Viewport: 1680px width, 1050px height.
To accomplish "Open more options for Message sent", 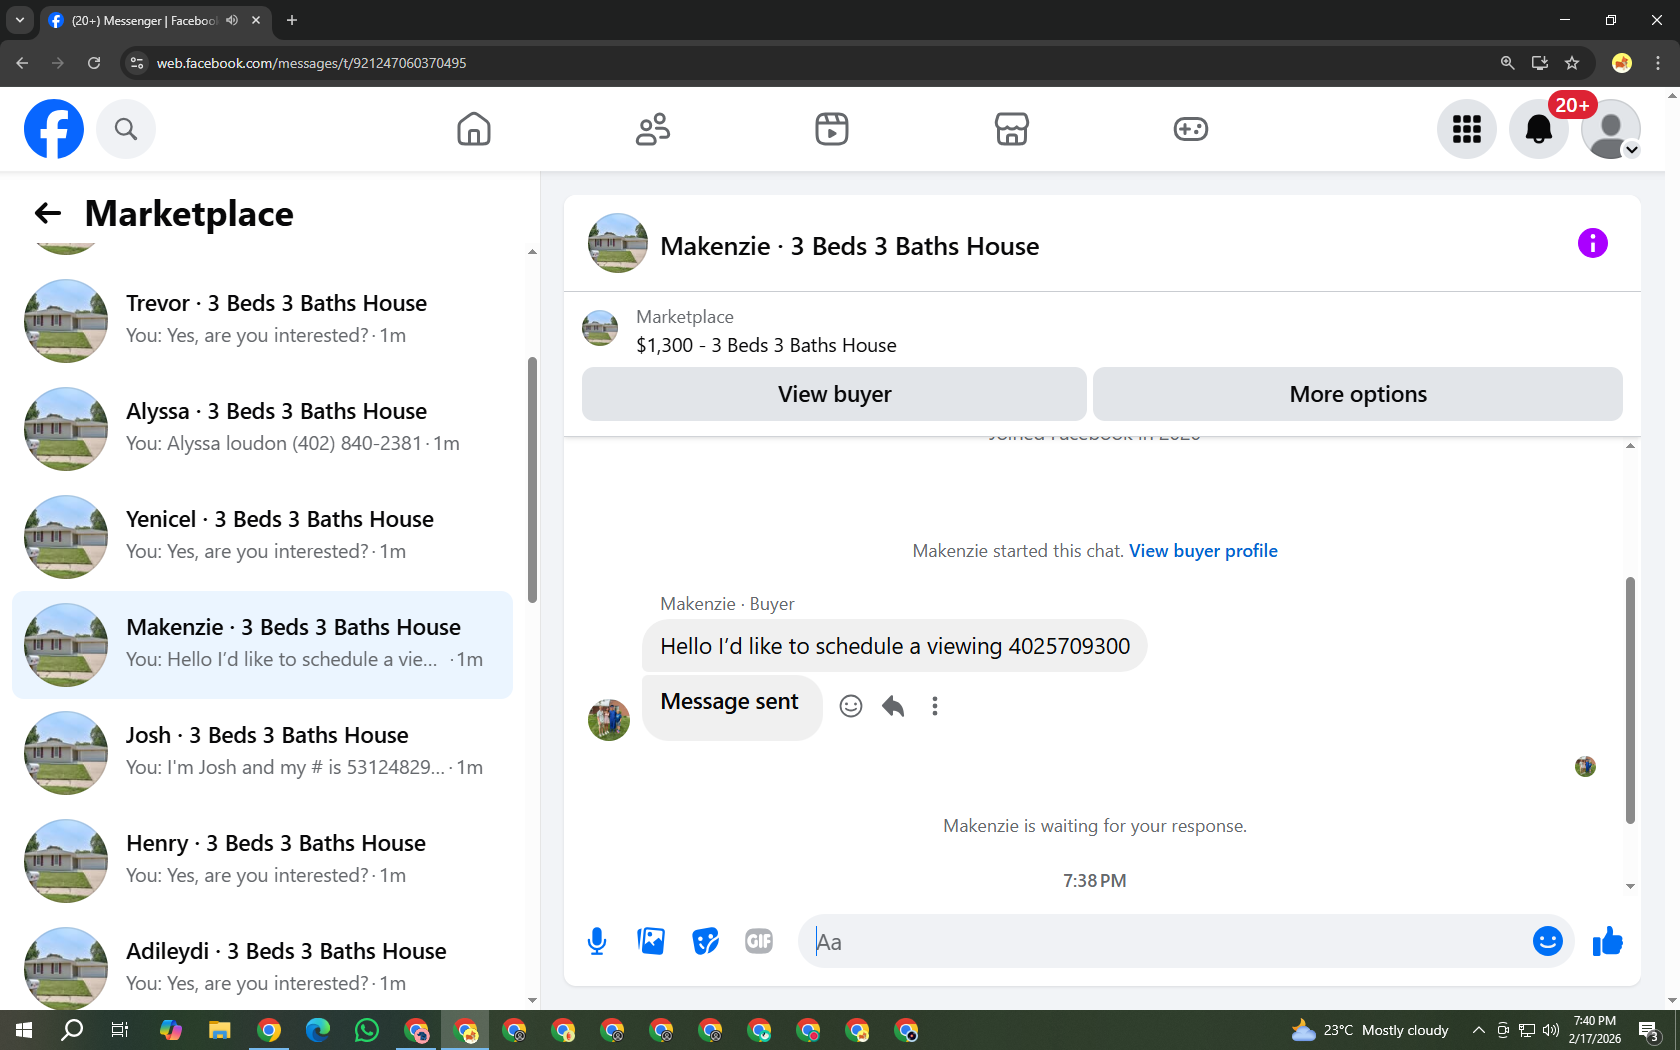I will click(935, 706).
